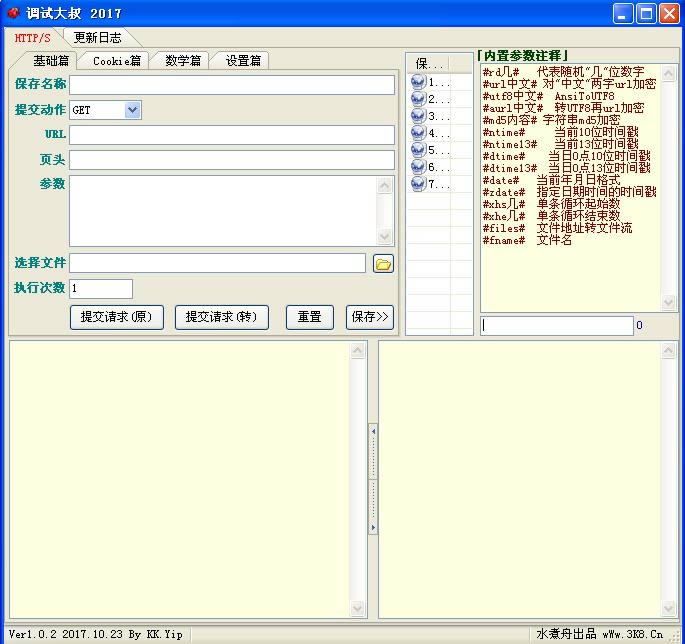The image size is (685, 644).
Task: Select saved item icon in row 1
Action: point(418,82)
